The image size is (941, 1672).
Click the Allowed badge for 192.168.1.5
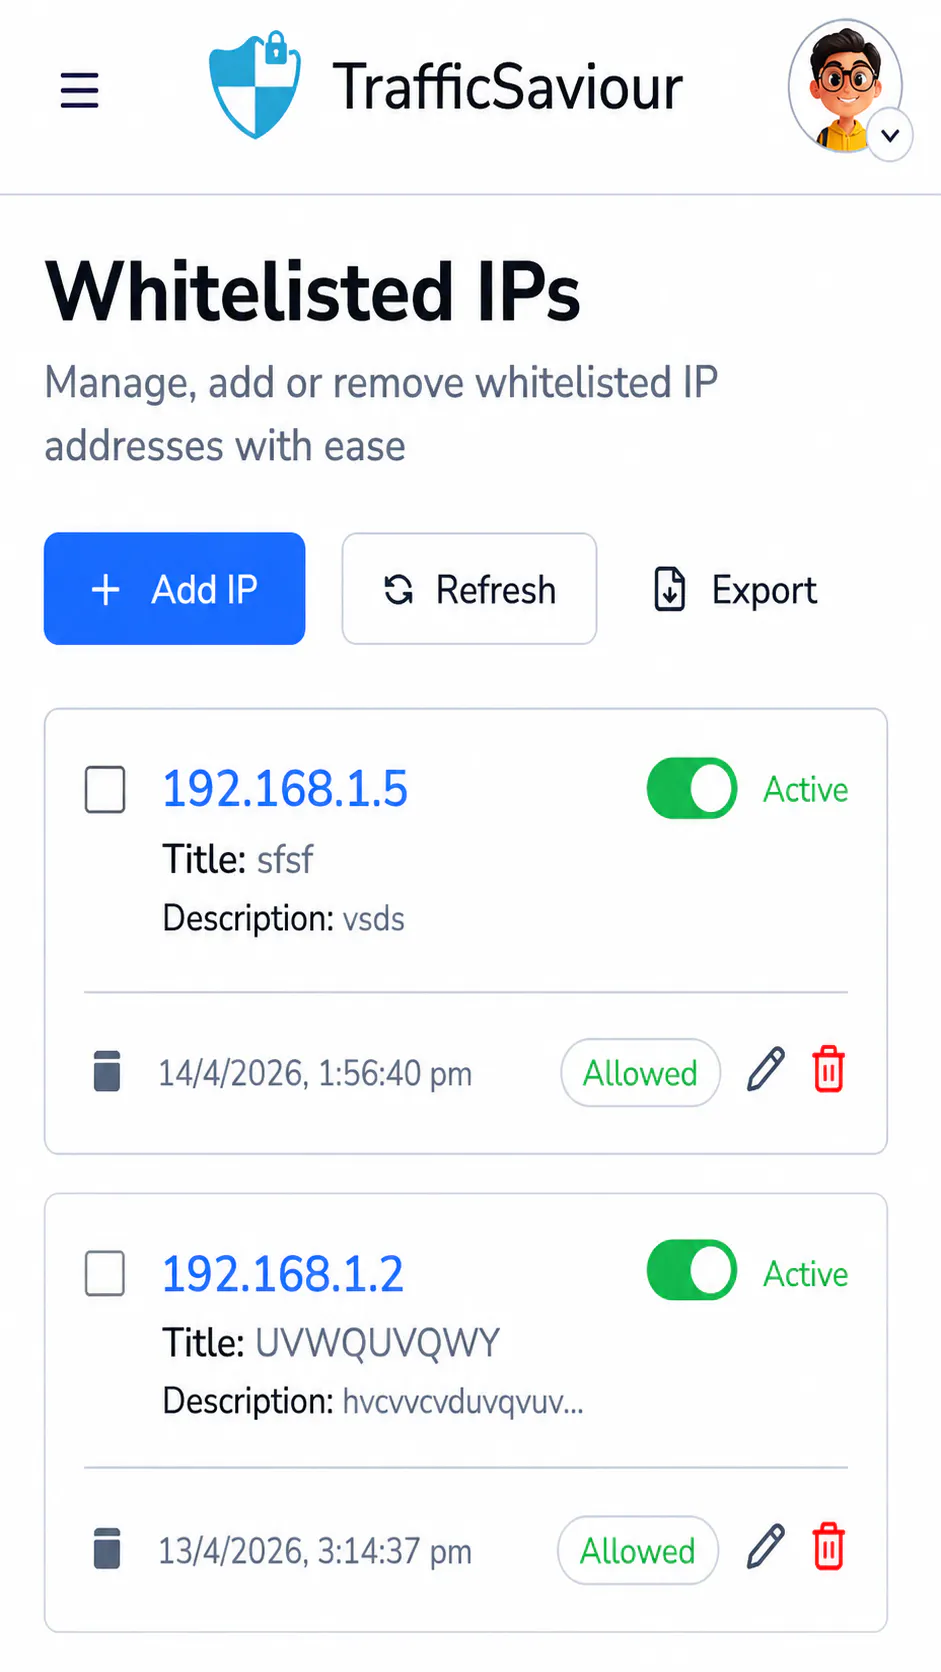(x=640, y=1073)
